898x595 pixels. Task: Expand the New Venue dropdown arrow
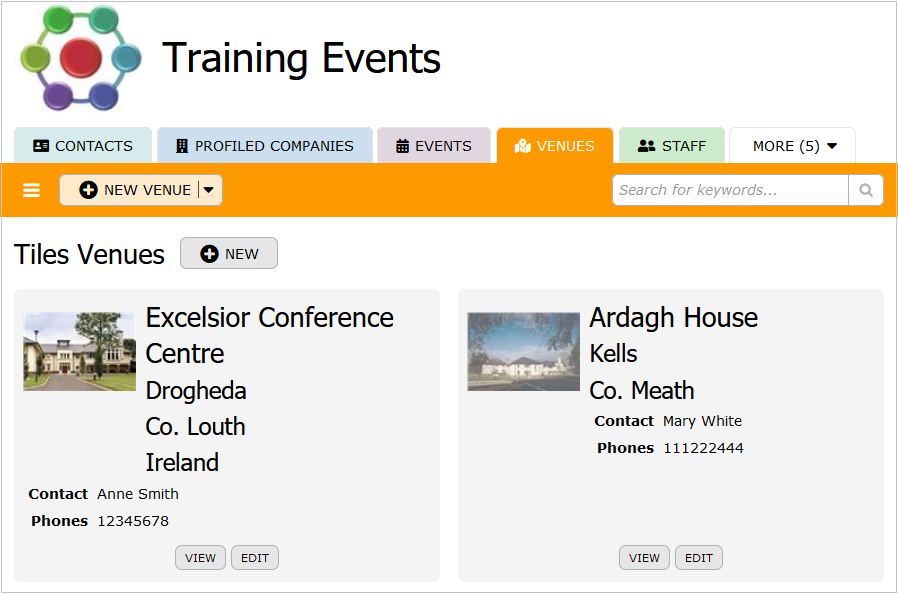(x=209, y=190)
